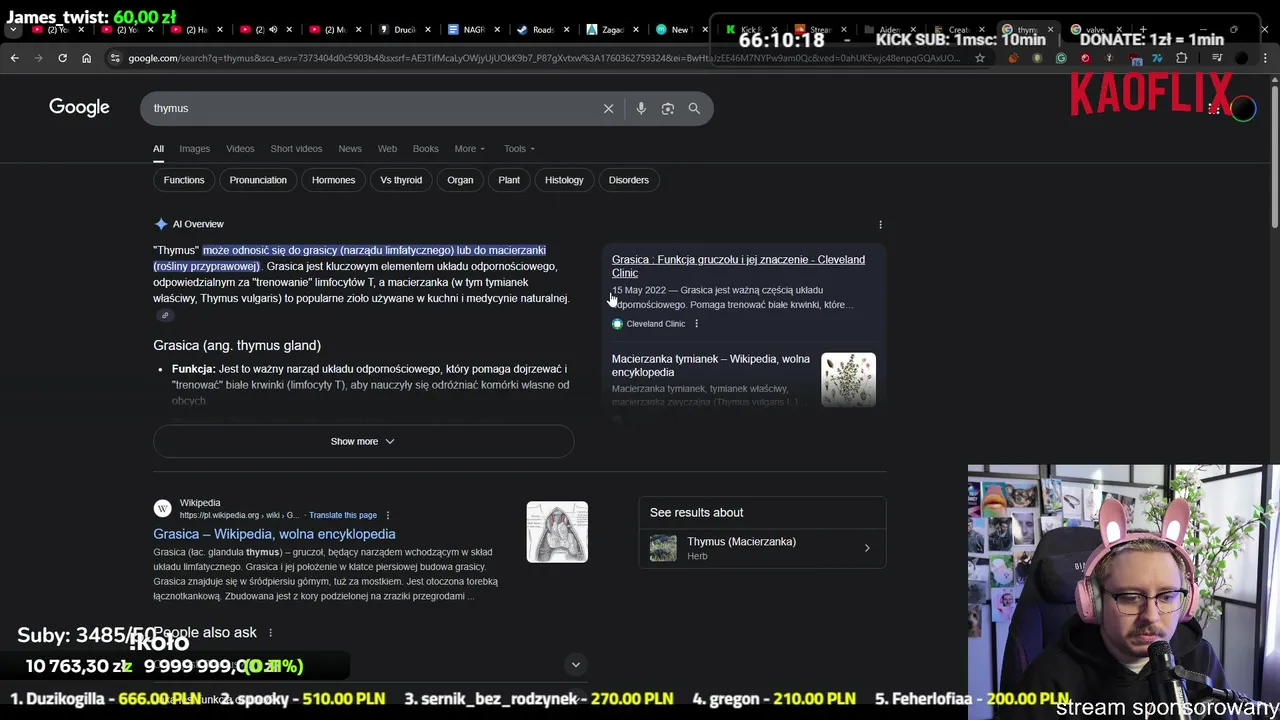Switch to the Books tab
The image size is (1280, 720).
(x=426, y=149)
